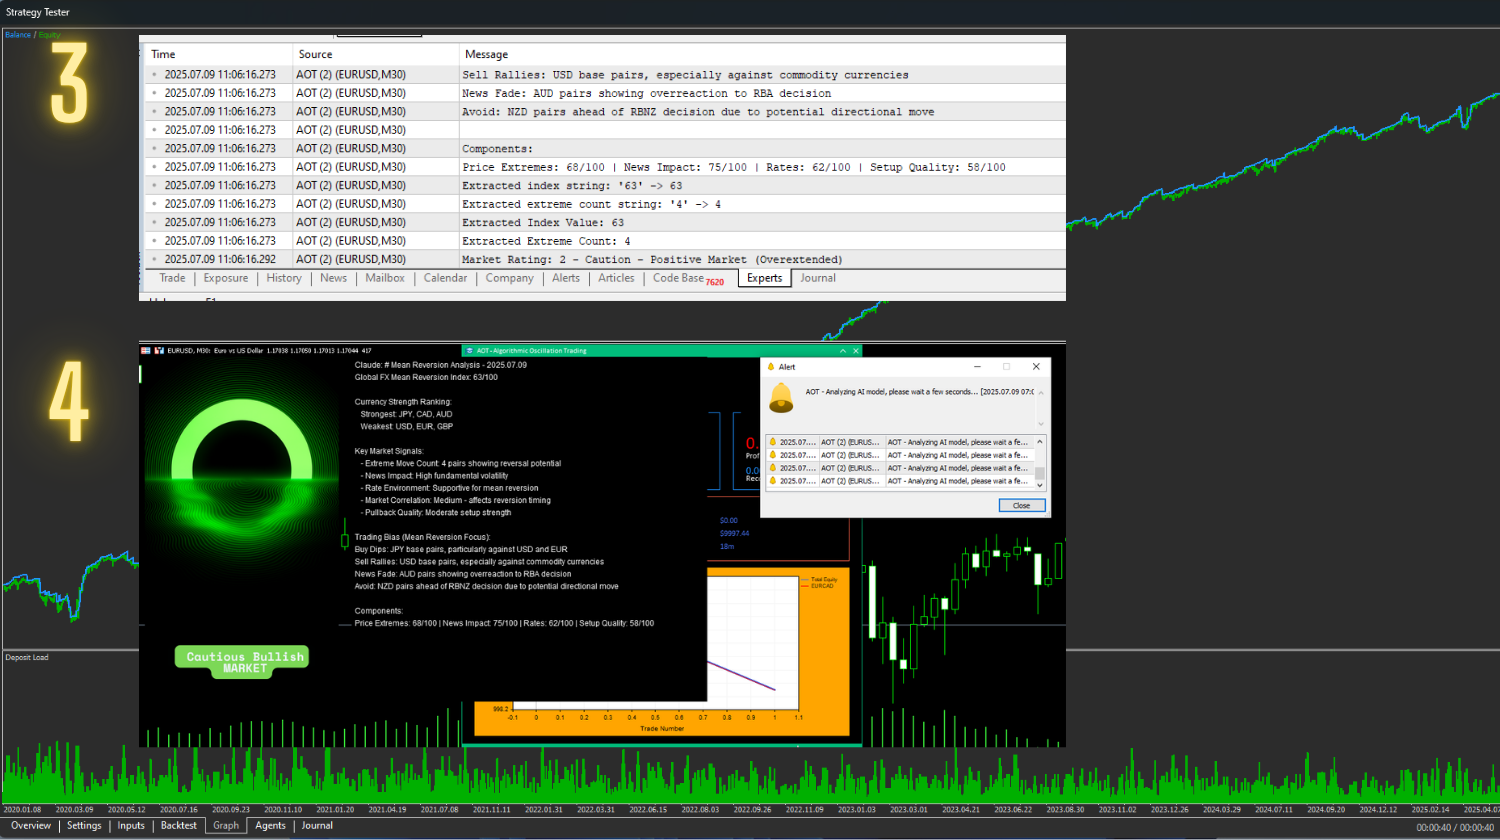Screen dimensions: 1500x840
Task: Select the 'News Fade' log message row
Action: tap(605, 93)
